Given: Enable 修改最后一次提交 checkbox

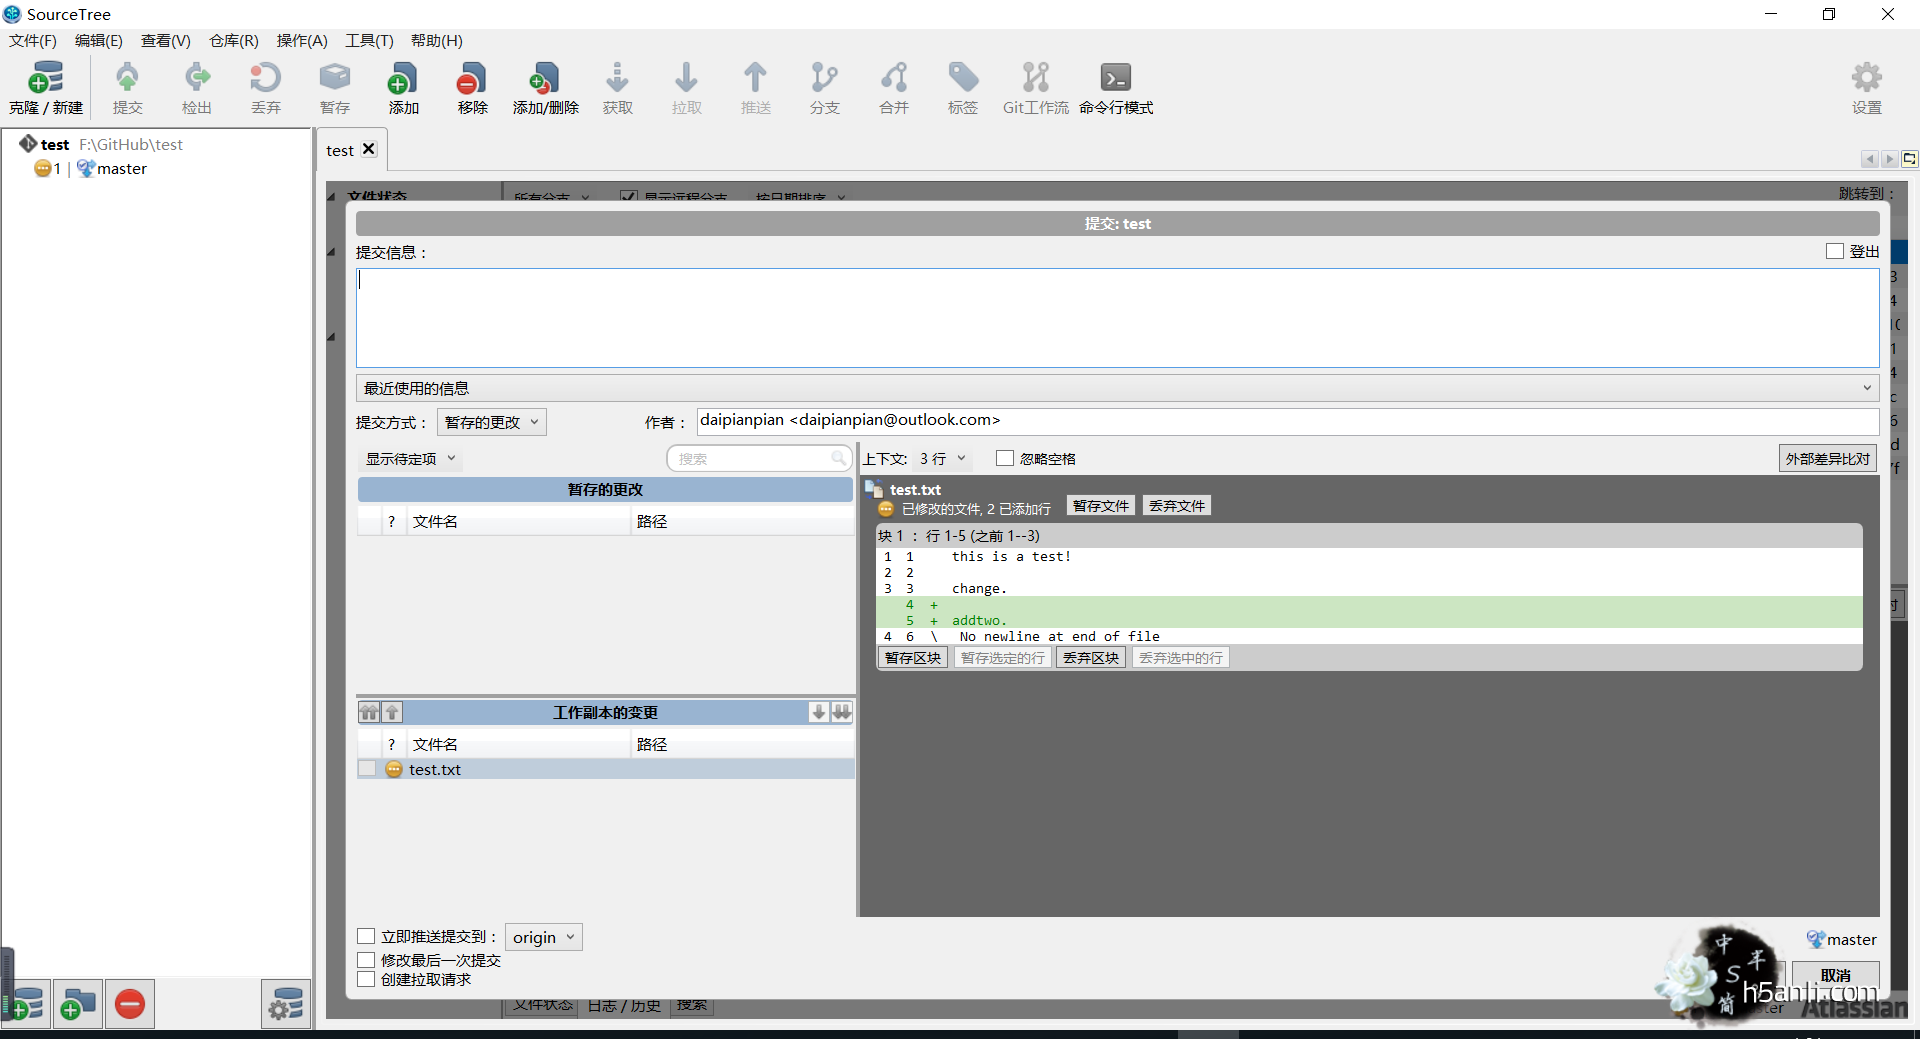Looking at the screenshot, I should coord(366,960).
